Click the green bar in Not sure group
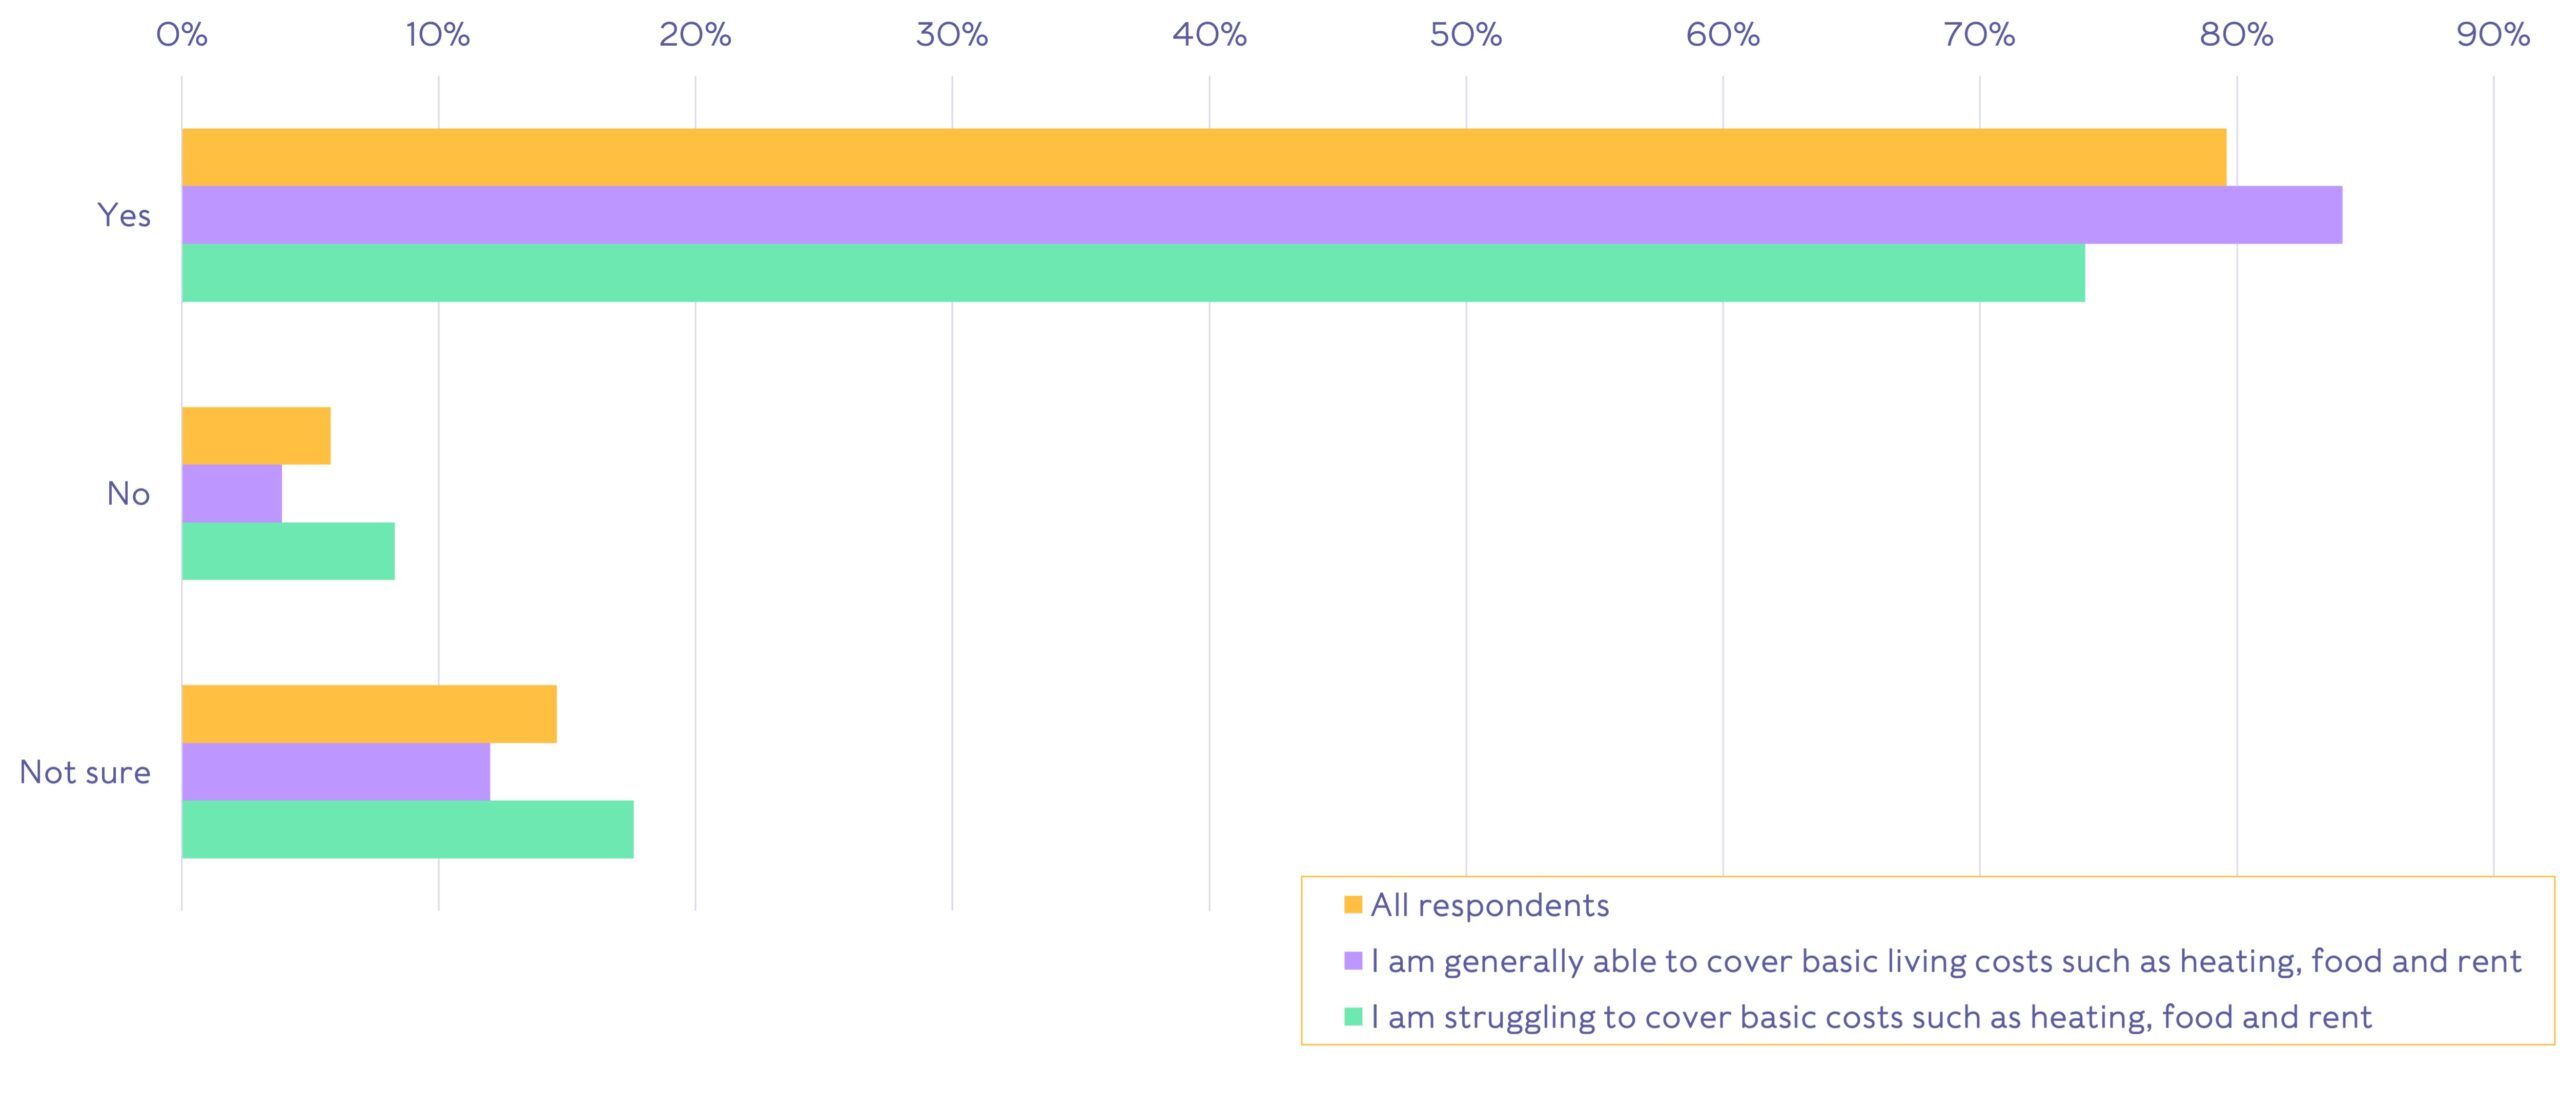Viewport: 2560px width, 1109px height. click(407, 829)
